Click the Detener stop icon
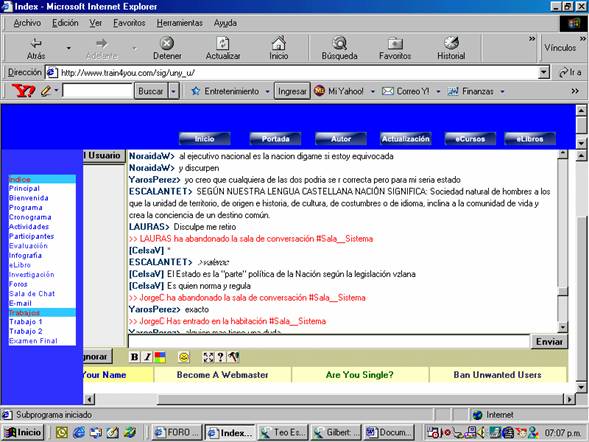589x442 pixels. coord(167,43)
